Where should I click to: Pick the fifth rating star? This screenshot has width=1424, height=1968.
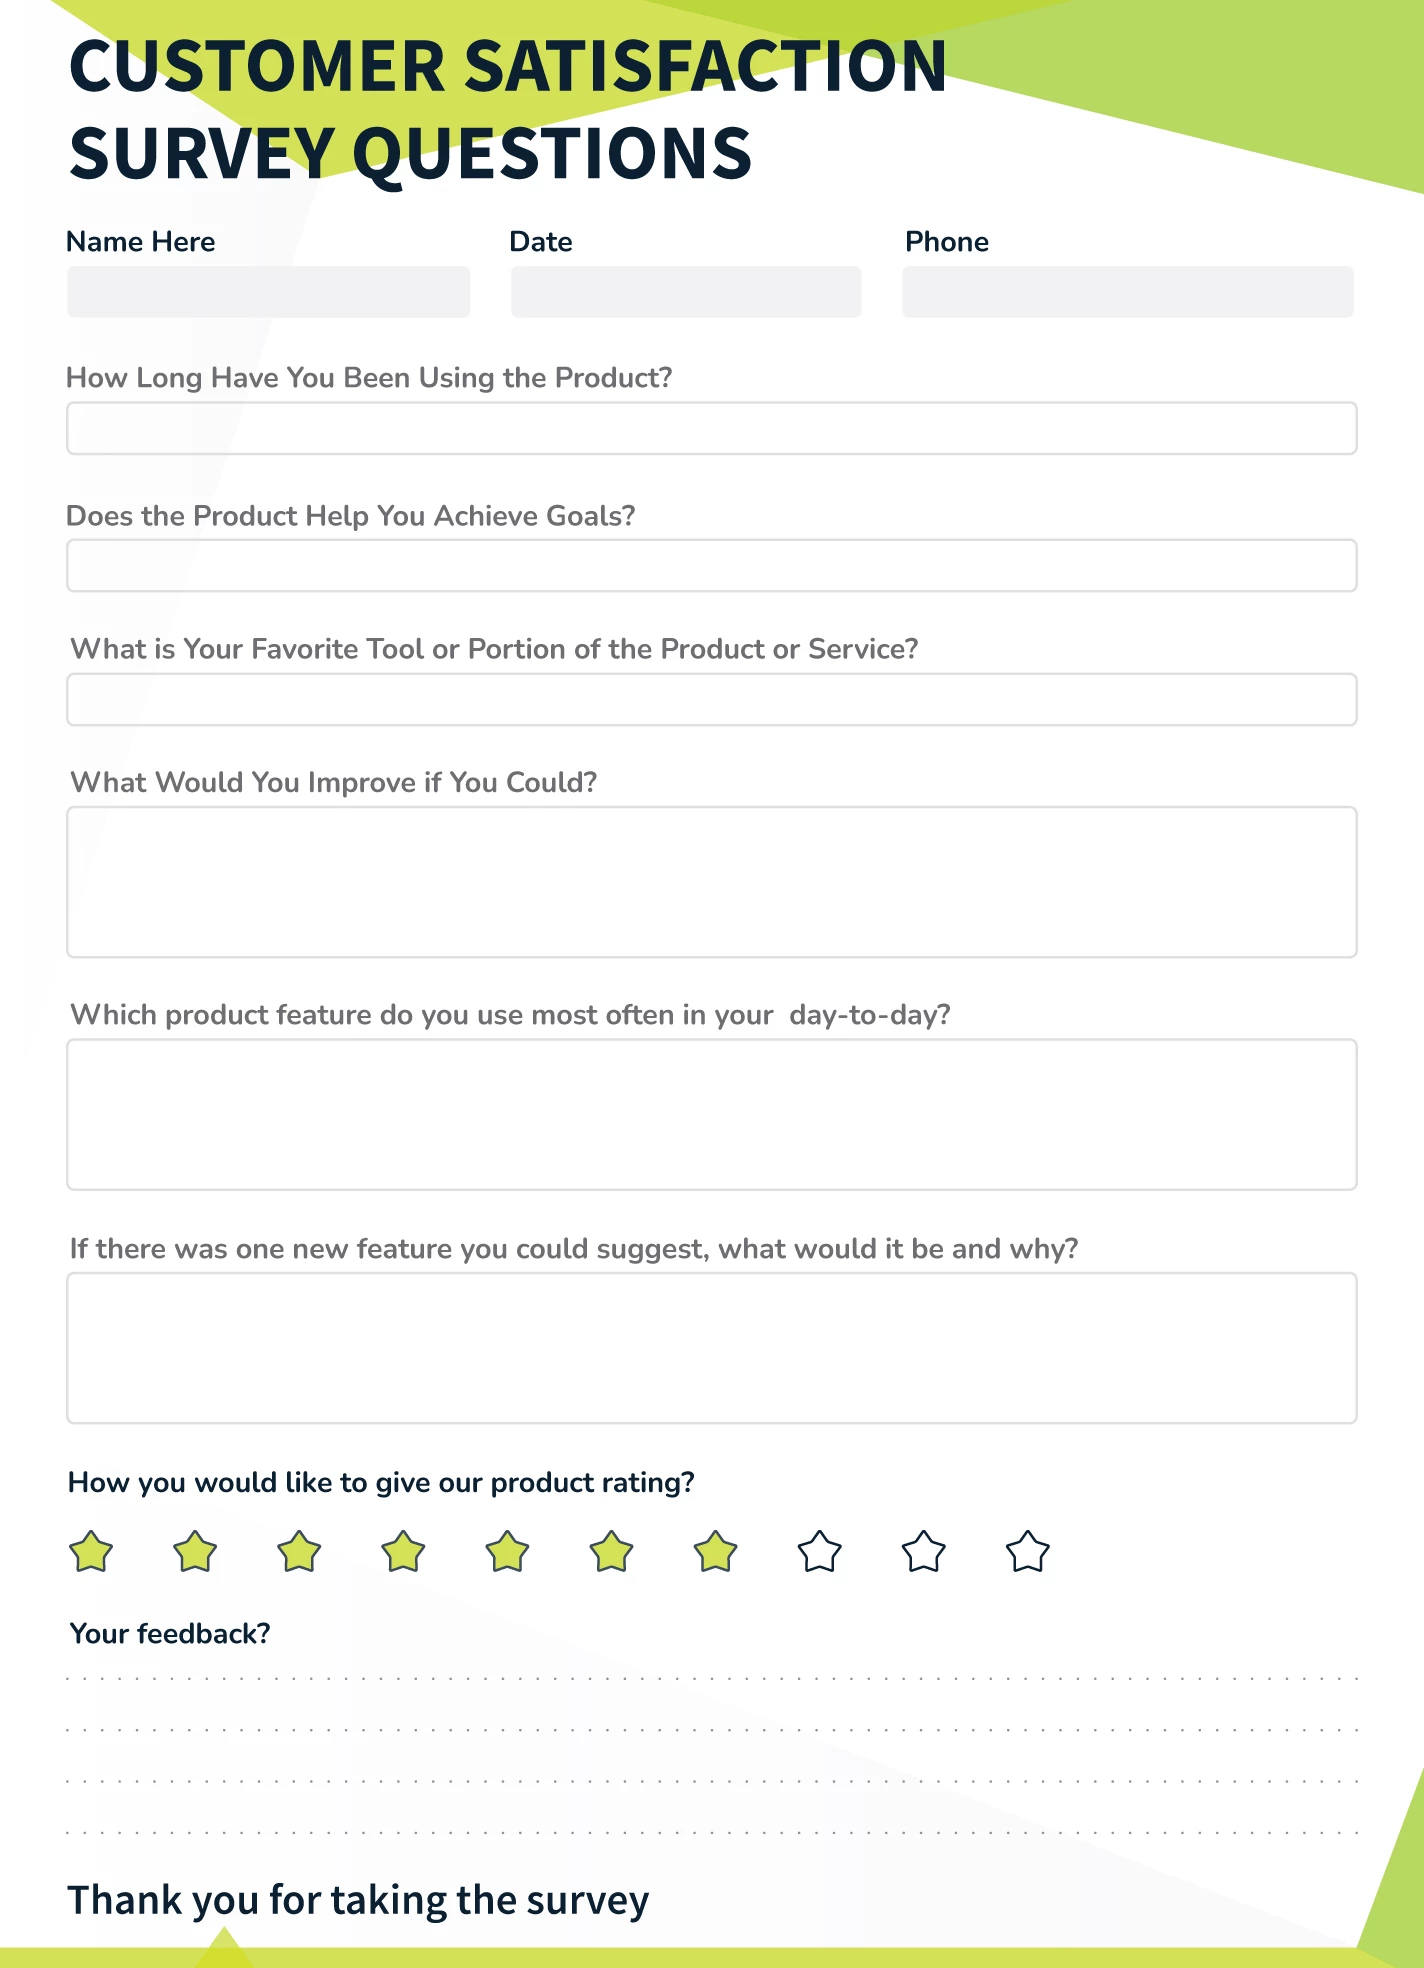tap(507, 1553)
